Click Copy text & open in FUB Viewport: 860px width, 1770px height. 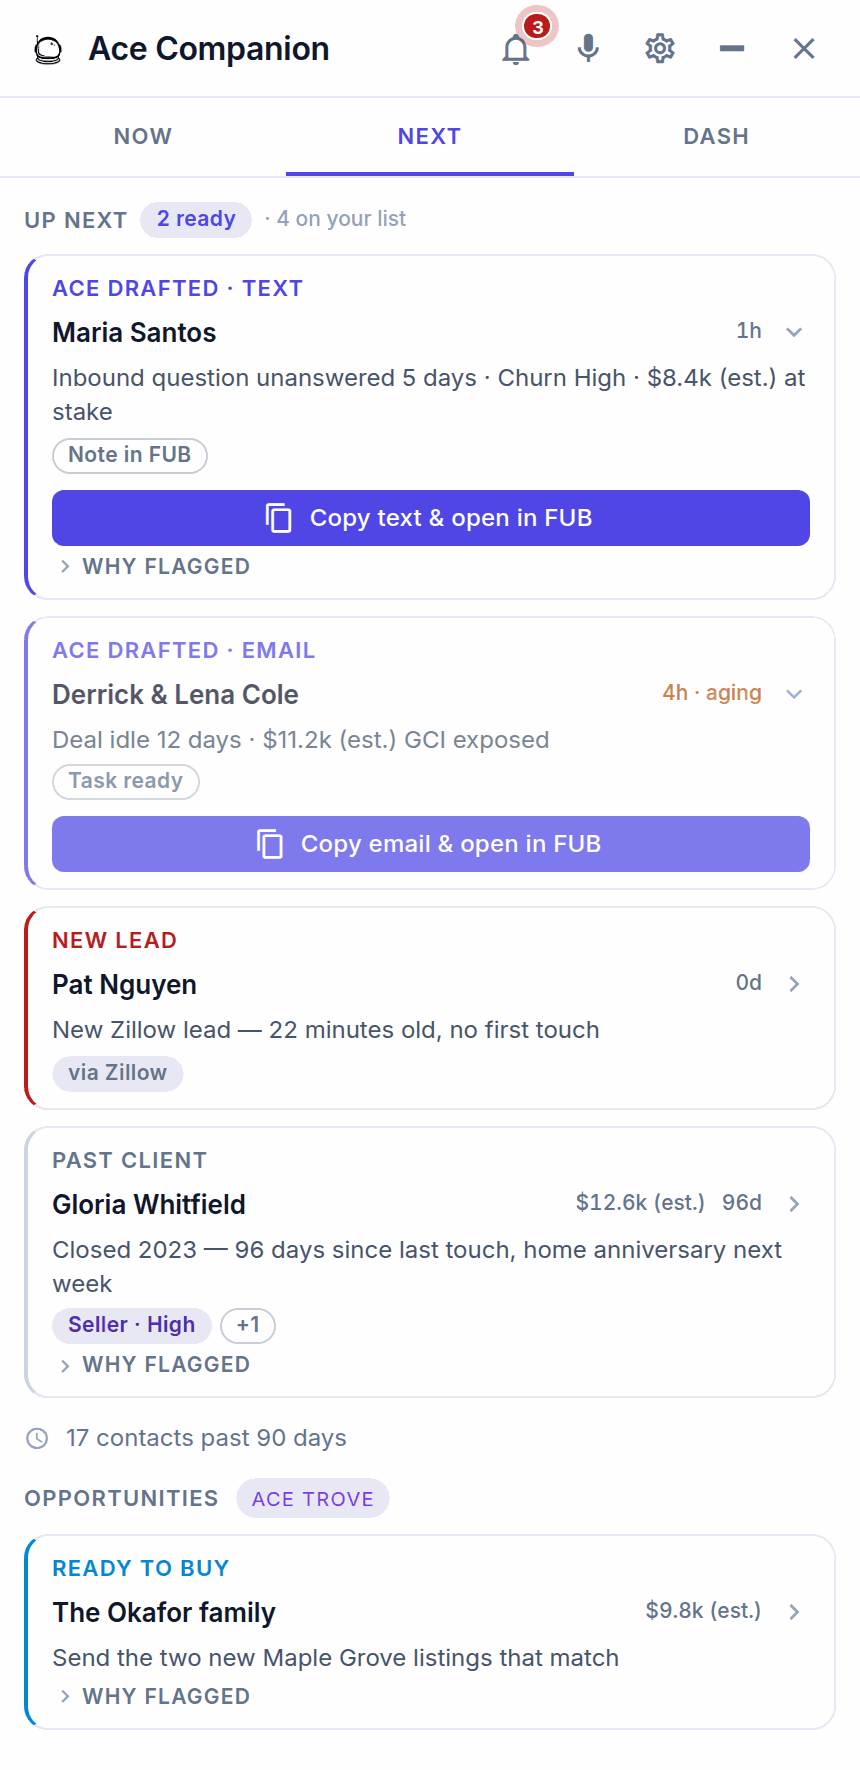pos(431,518)
